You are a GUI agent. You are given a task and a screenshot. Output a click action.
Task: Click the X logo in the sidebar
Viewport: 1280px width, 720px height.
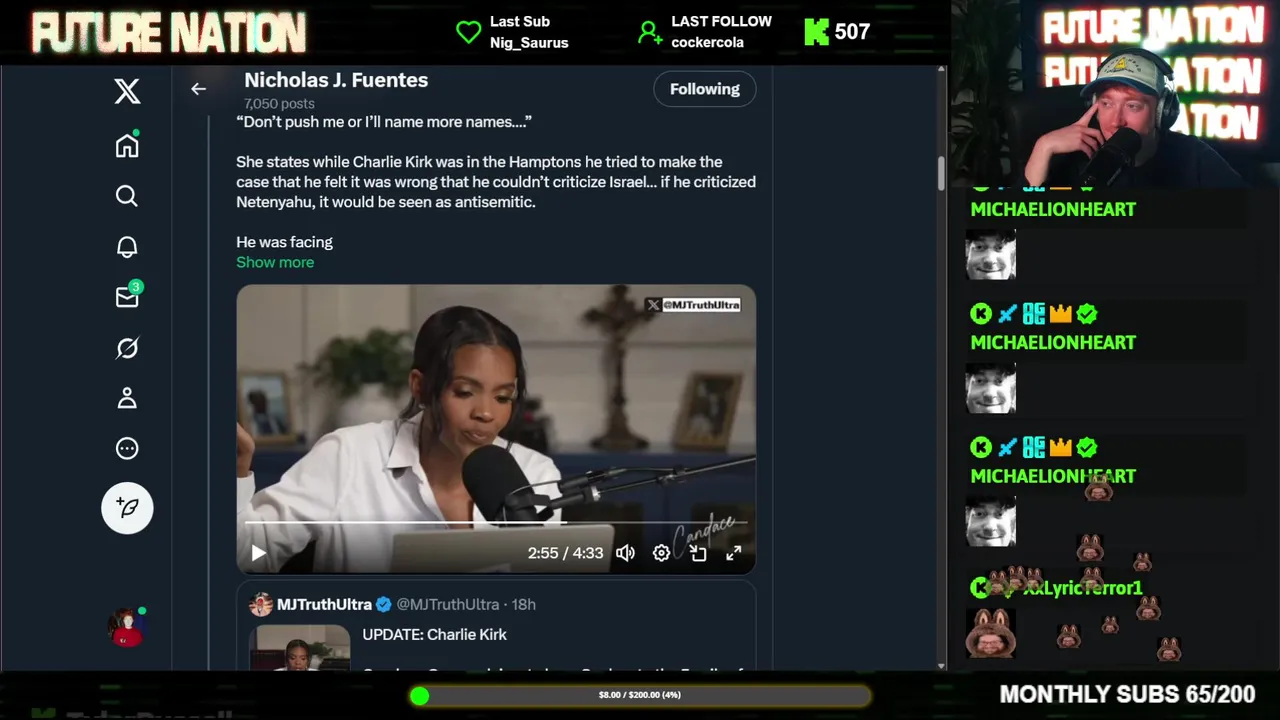[127, 92]
